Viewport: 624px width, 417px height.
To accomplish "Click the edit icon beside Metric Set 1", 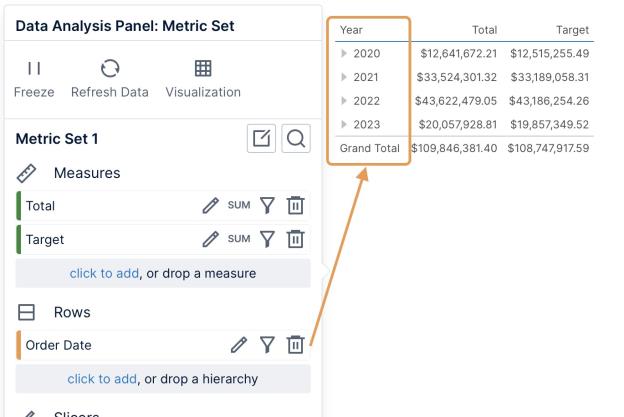I will tap(262, 140).
